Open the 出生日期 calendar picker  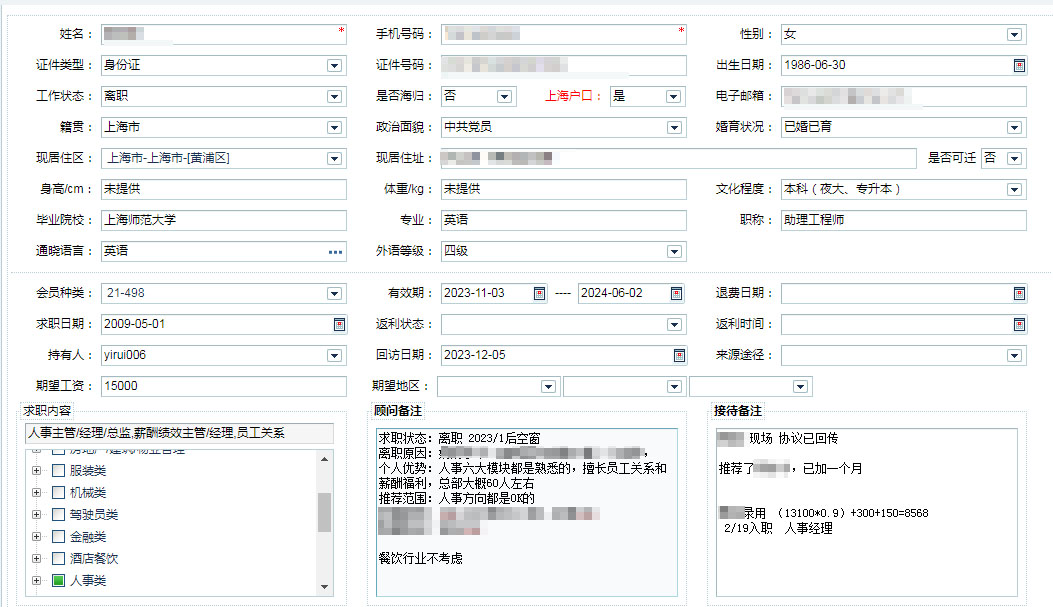point(1019,66)
